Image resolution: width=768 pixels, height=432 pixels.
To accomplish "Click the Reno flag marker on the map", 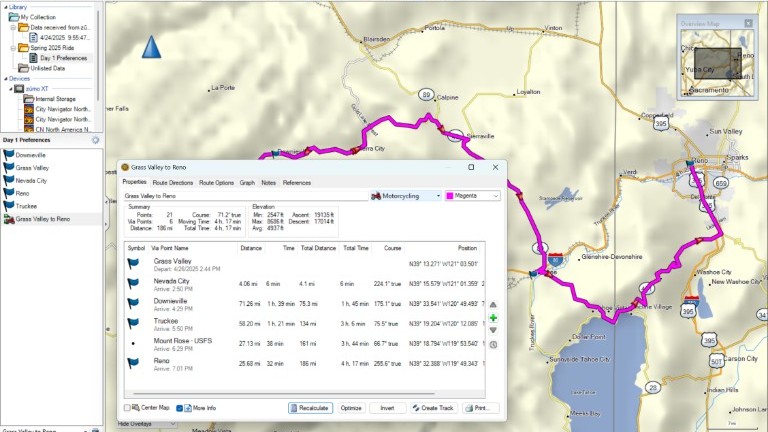I will click(690, 163).
